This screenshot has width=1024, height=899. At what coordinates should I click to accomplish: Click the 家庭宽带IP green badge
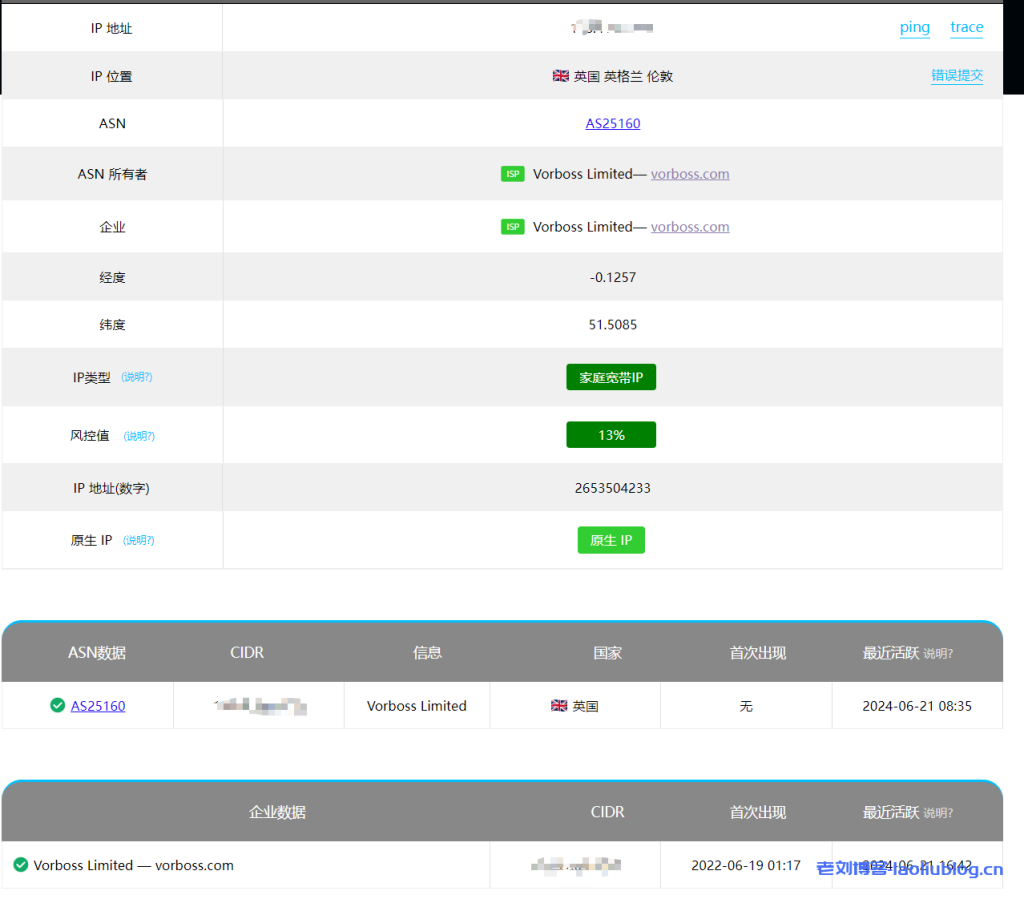pos(611,377)
